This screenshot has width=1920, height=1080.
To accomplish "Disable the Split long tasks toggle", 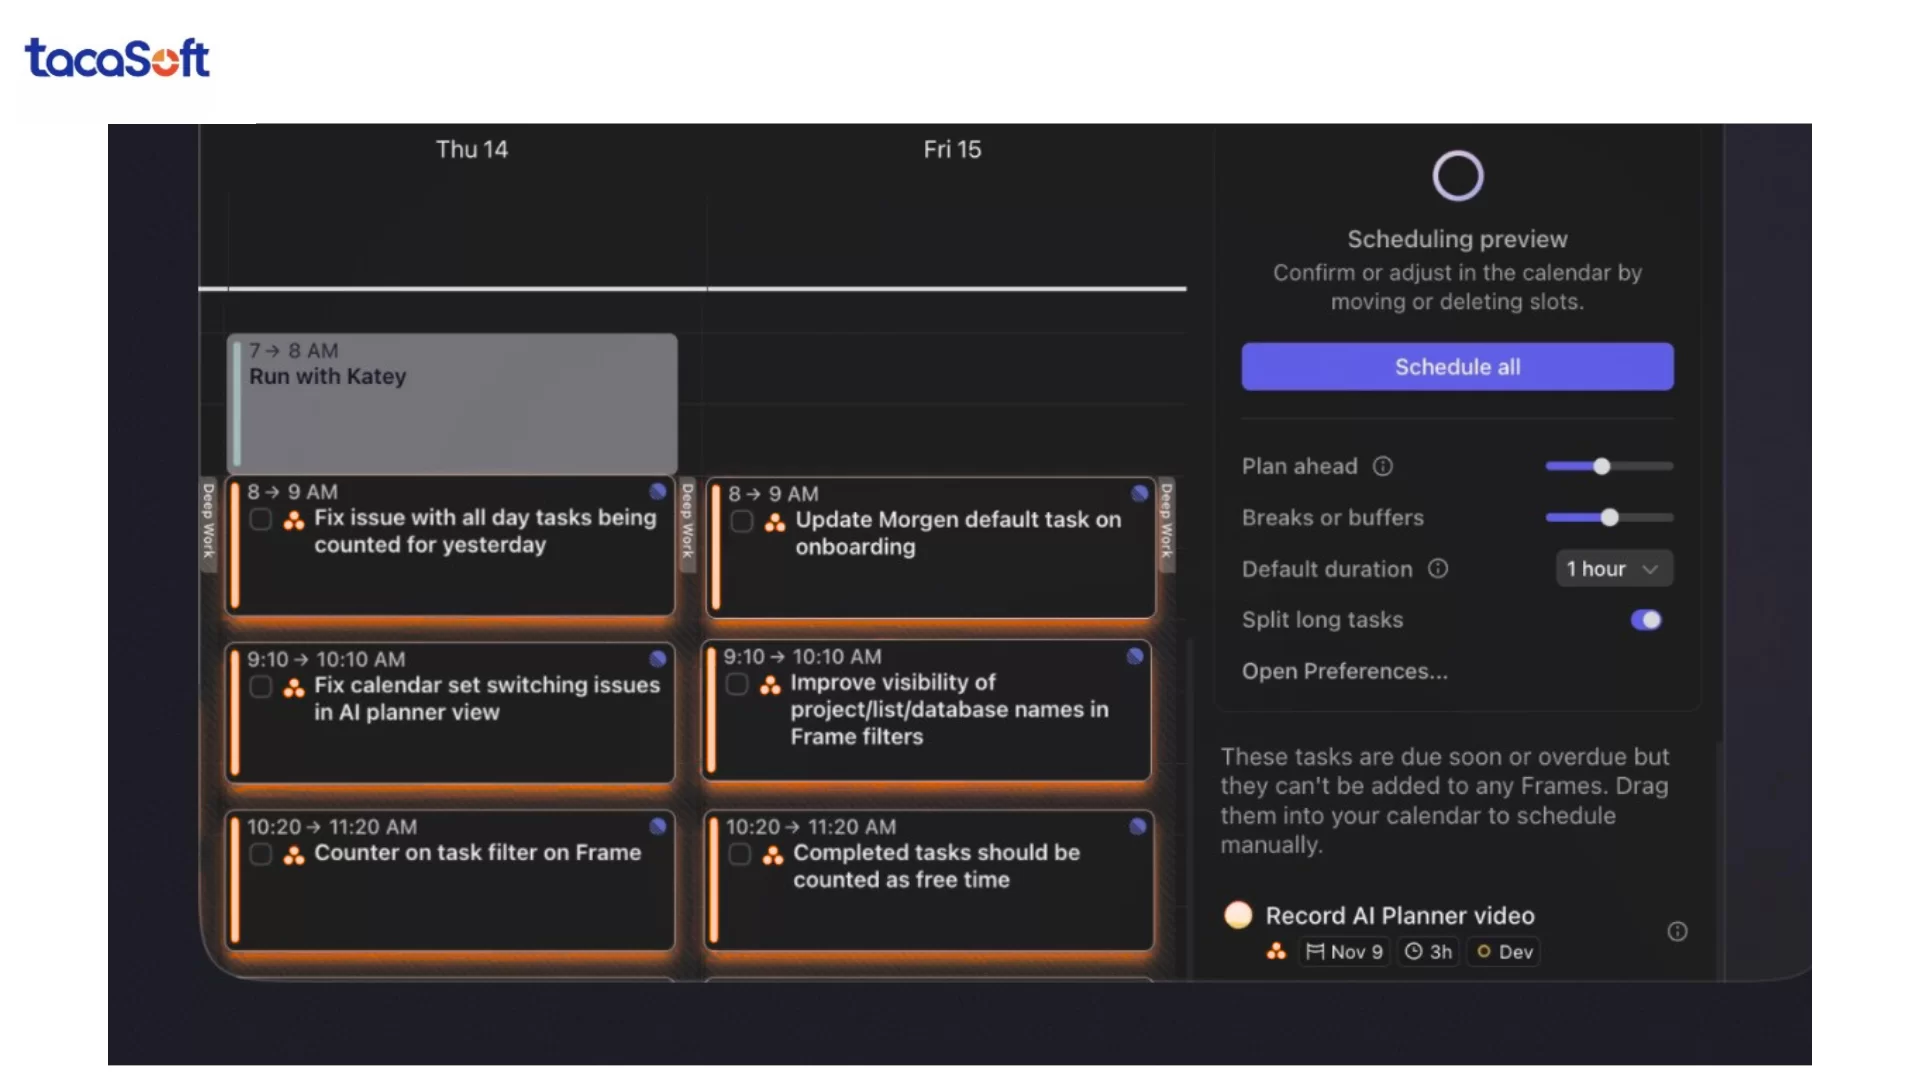I will (x=1645, y=620).
